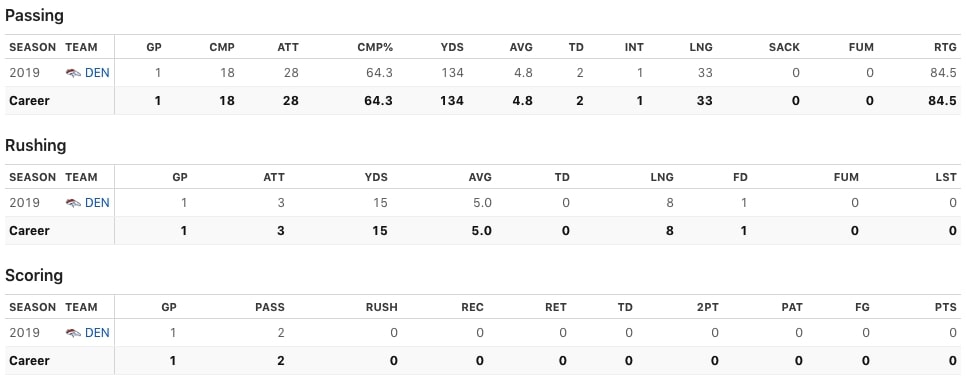Image resolution: width=966 pixels, height=377 pixels.
Task: Select the SACK column header
Action: click(x=784, y=47)
